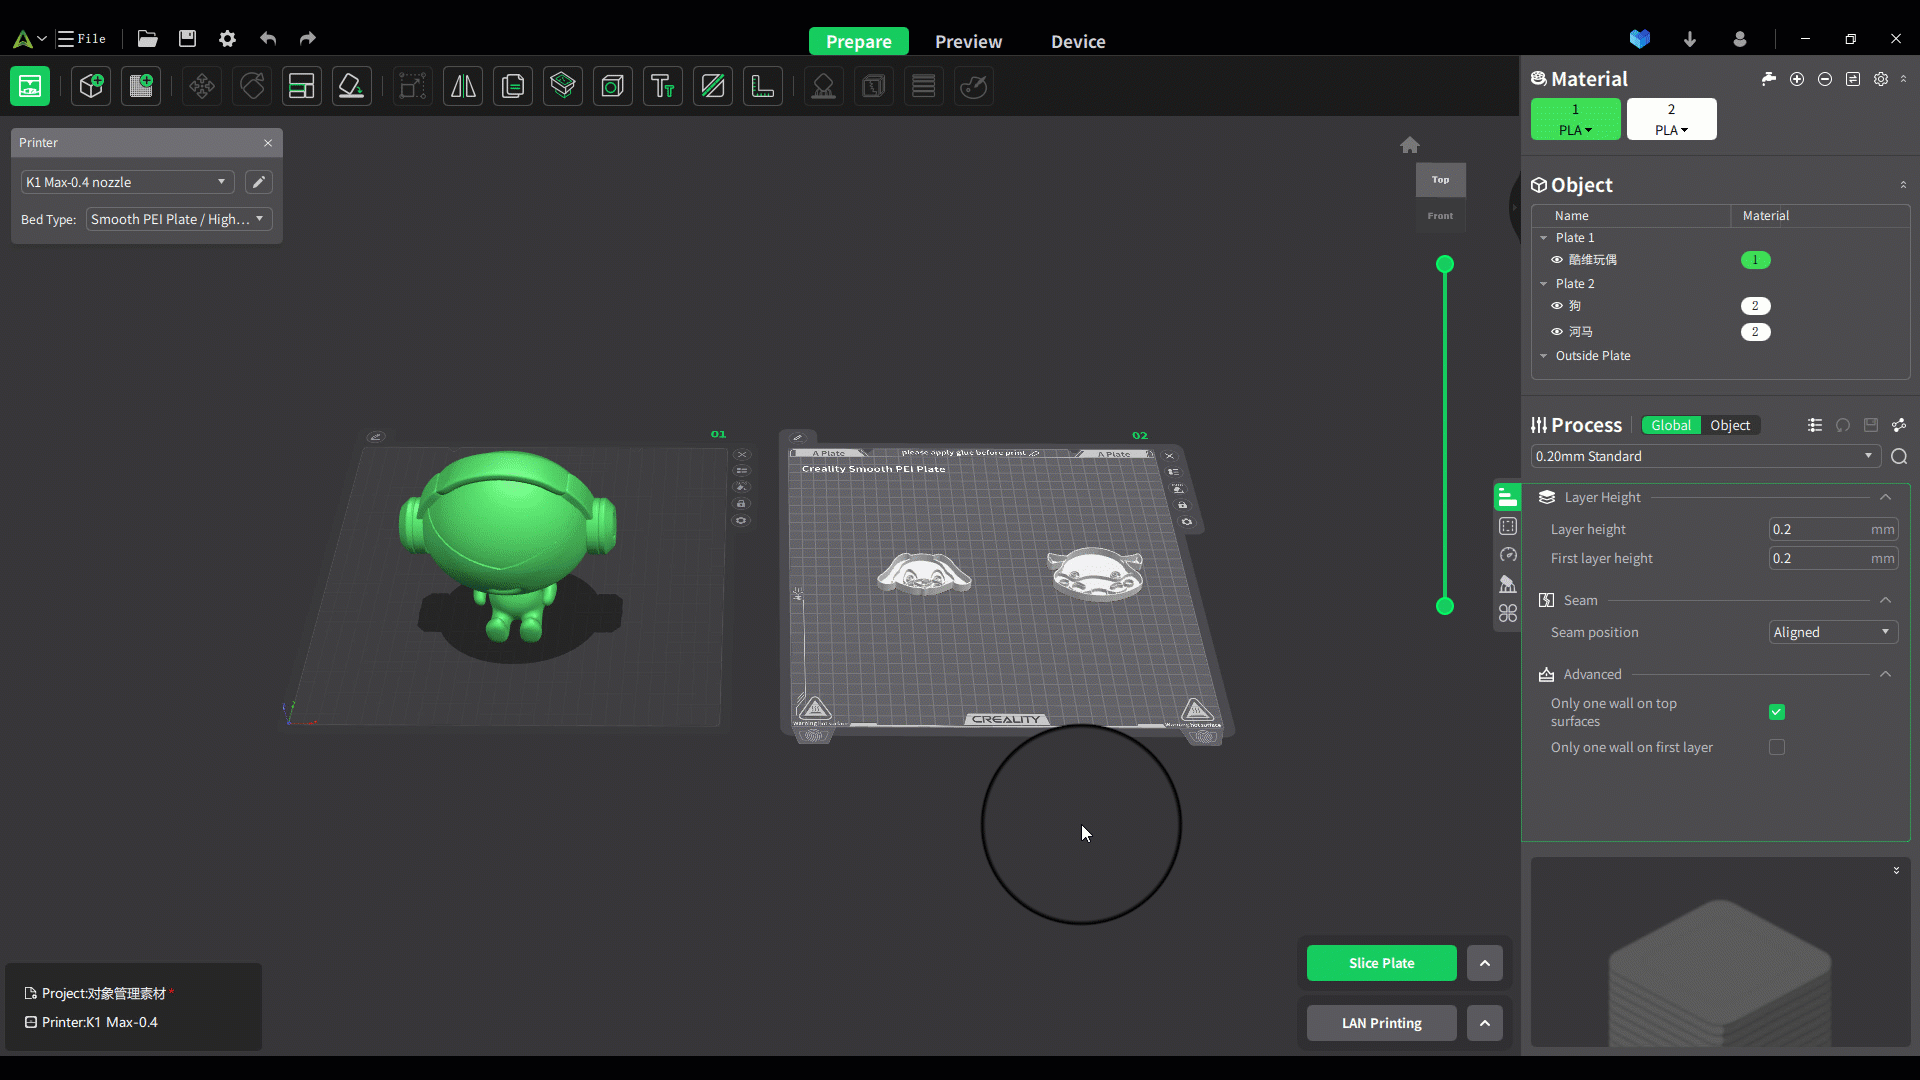The width and height of the screenshot is (1920, 1080).
Task: Hide the 狗 object with eye icon
Action: pos(1557,306)
